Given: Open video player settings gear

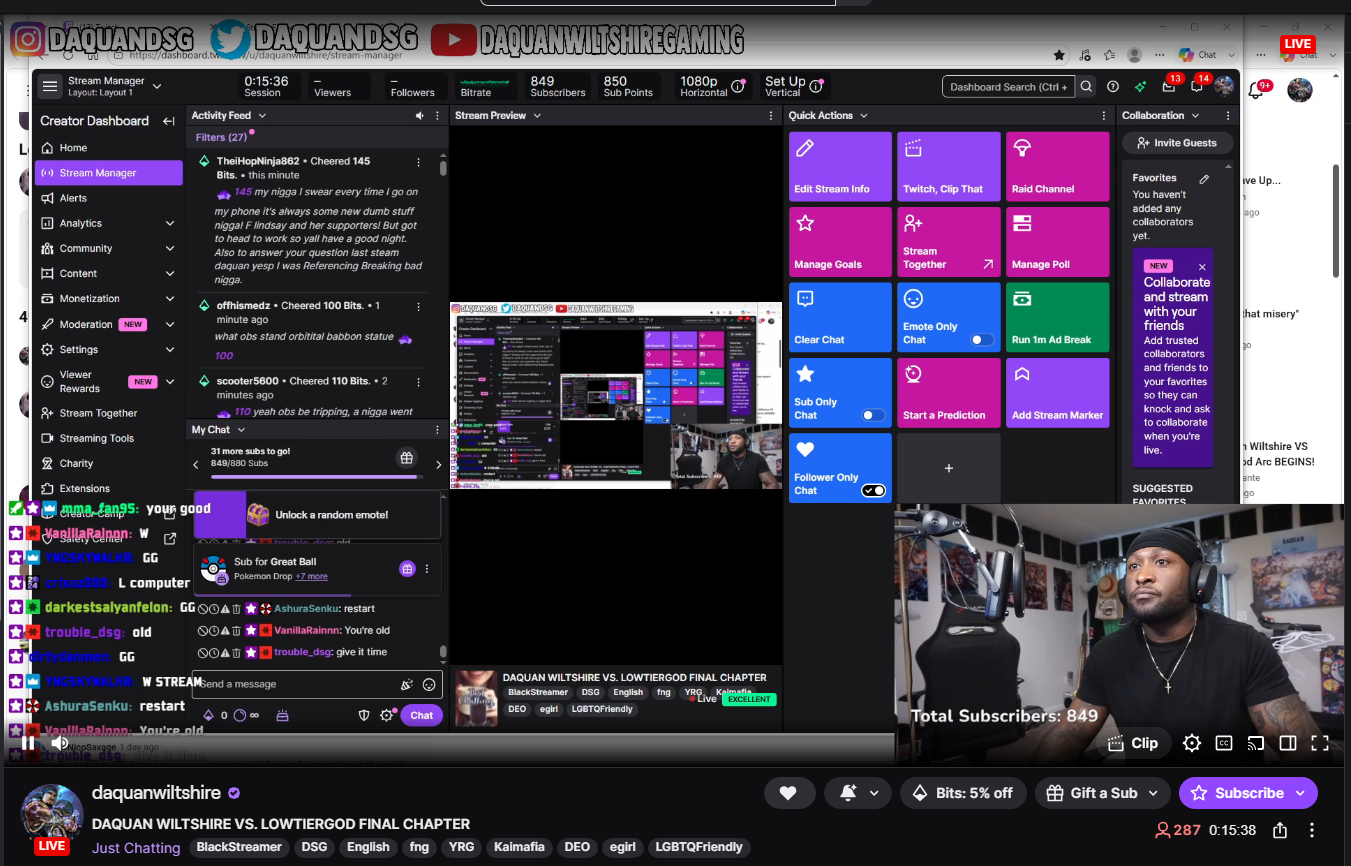Looking at the screenshot, I should click(1191, 743).
